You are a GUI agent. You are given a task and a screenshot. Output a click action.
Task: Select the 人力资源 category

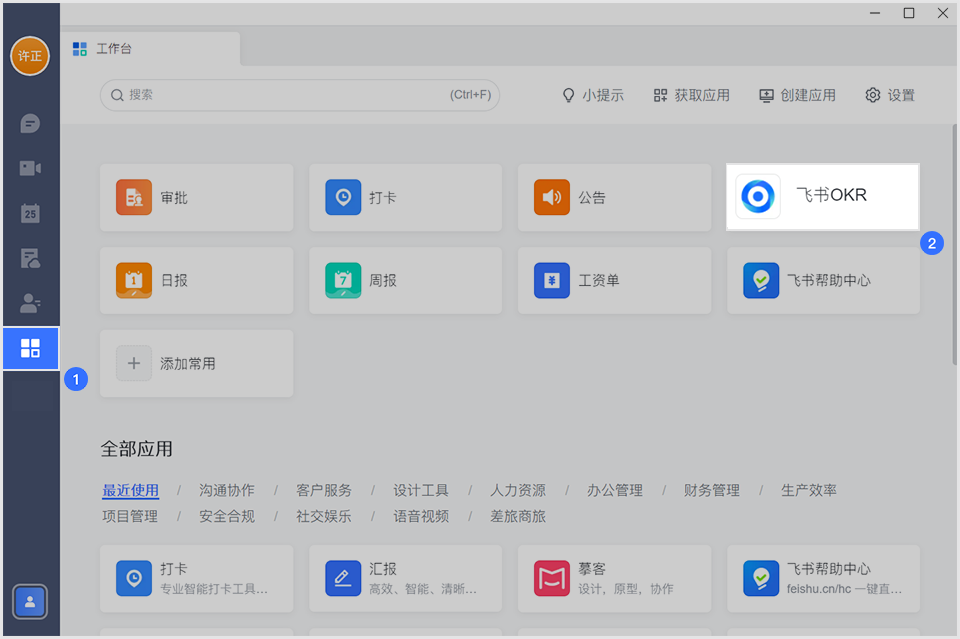coord(518,490)
